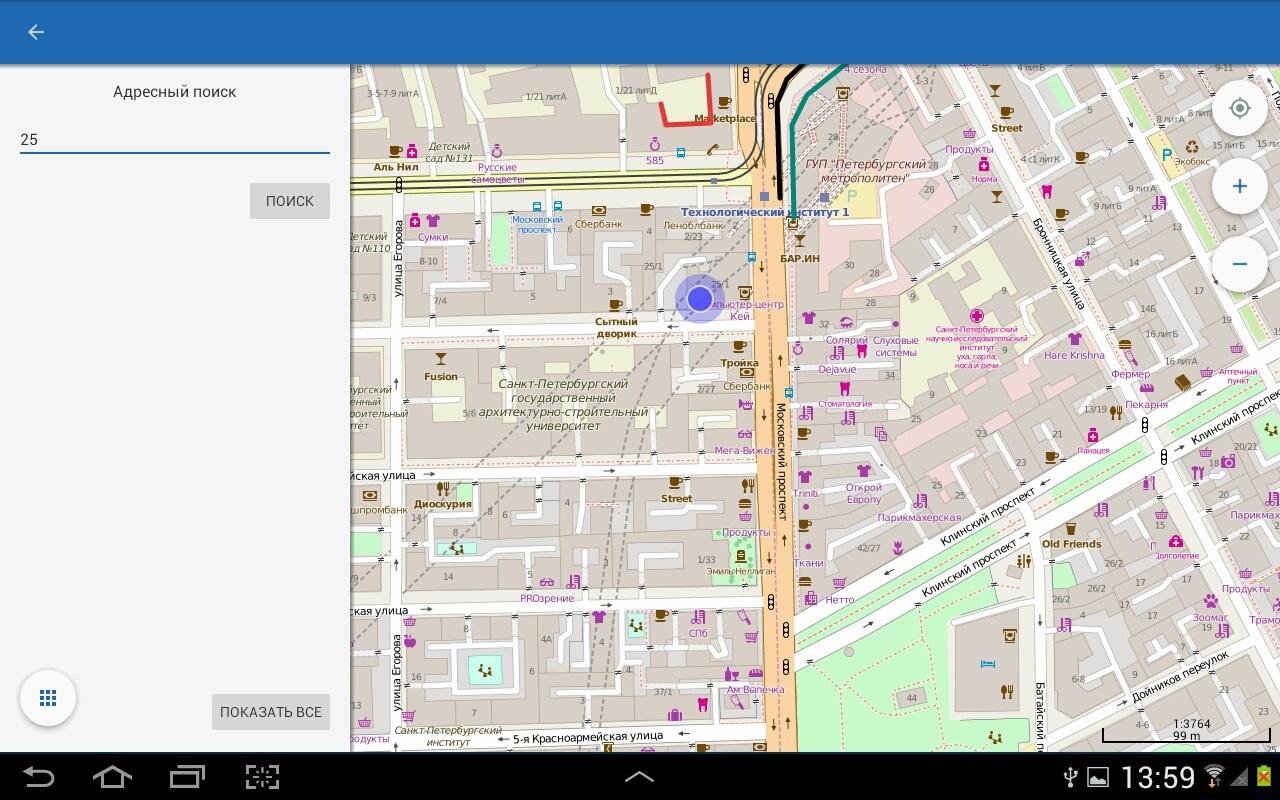The width and height of the screenshot is (1280, 800).
Task: Tap the blue location dot on the map
Action: [x=700, y=299]
